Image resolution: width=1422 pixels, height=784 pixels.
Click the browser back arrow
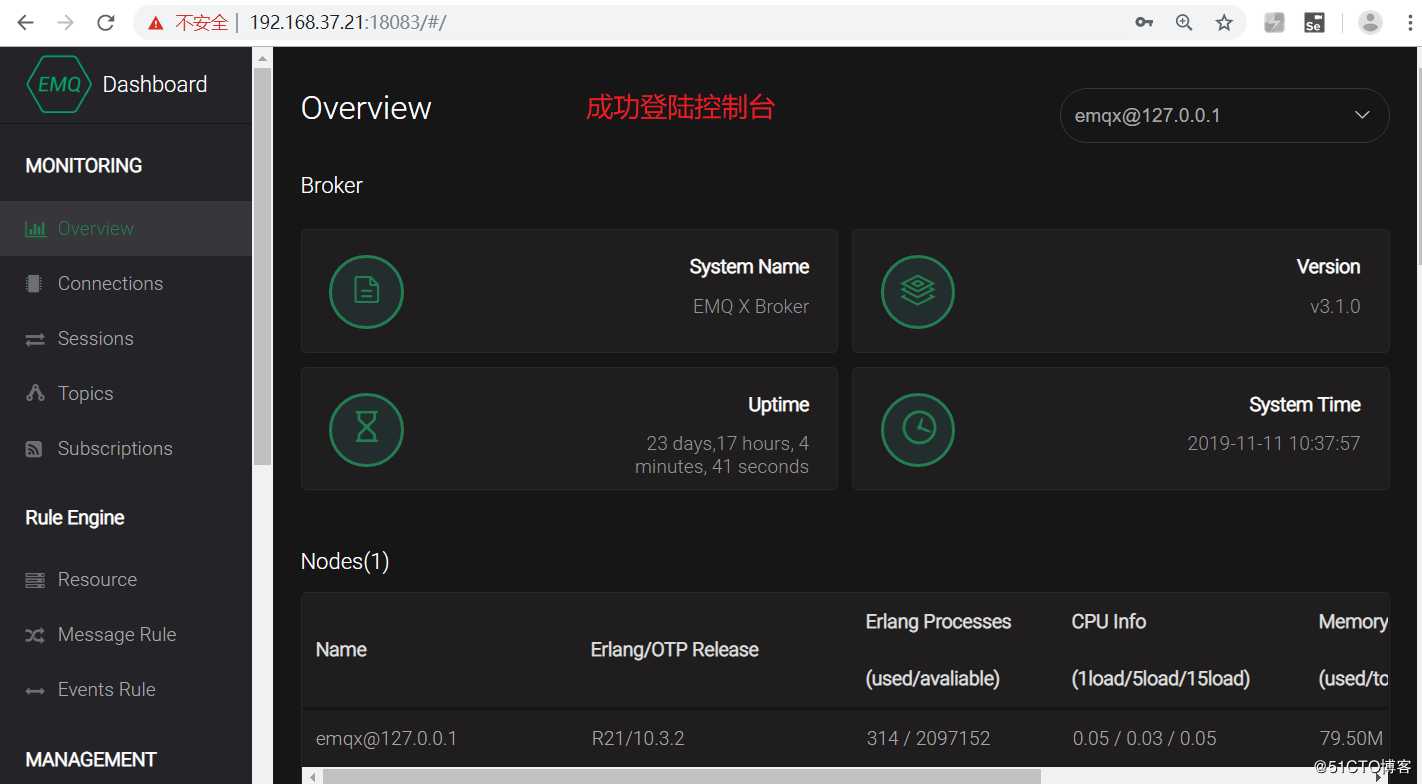25,22
